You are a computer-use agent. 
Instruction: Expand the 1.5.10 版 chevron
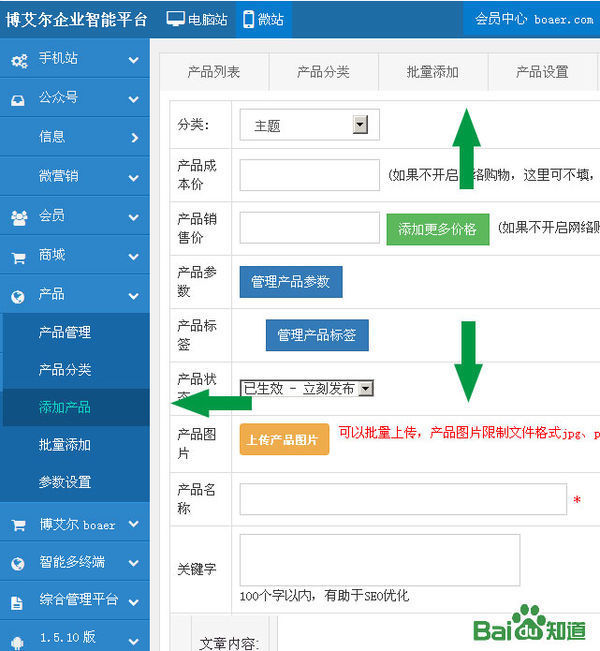pyautogui.click(x=134, y=641)
